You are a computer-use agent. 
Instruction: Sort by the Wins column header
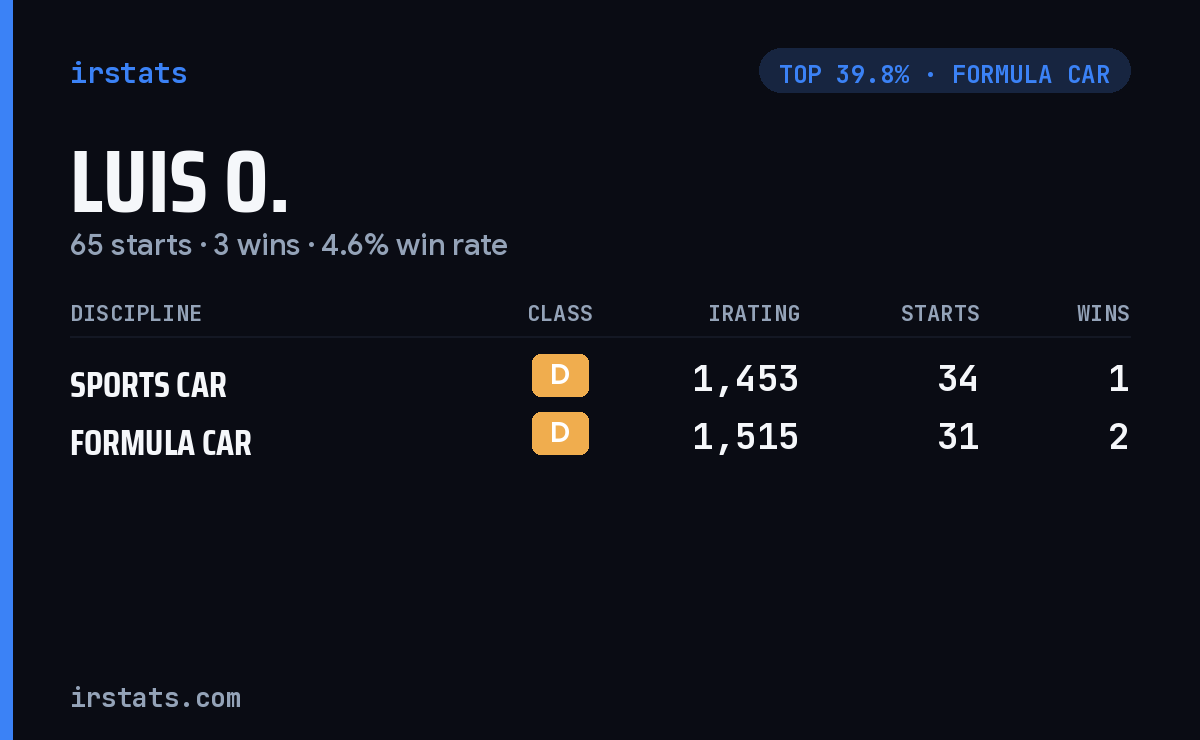pyautogui.click(x=1103, y=314)
